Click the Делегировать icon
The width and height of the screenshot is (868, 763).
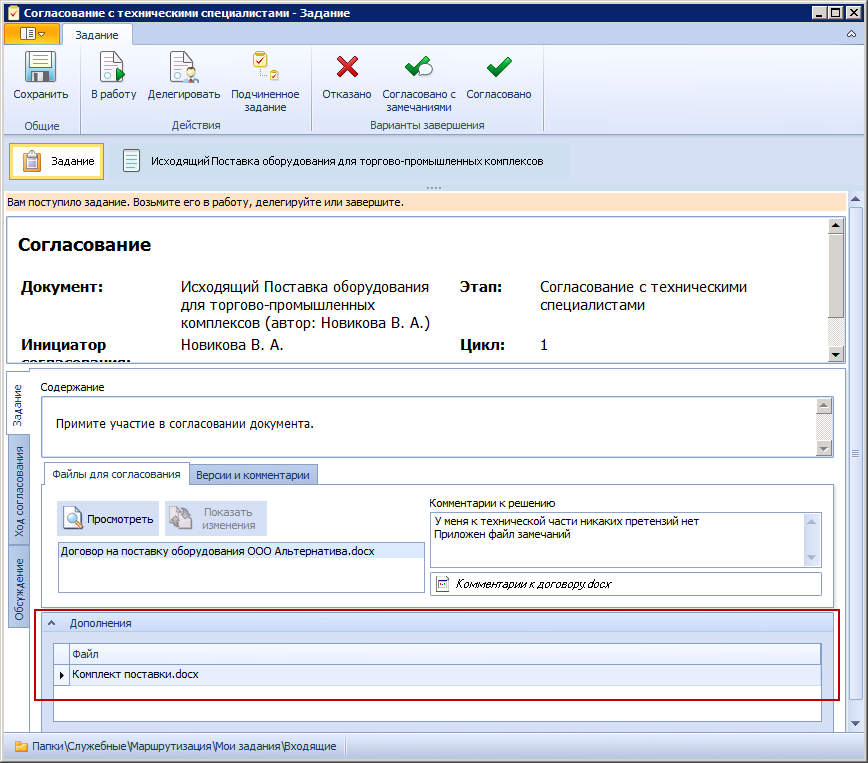[x=182, y=68]
